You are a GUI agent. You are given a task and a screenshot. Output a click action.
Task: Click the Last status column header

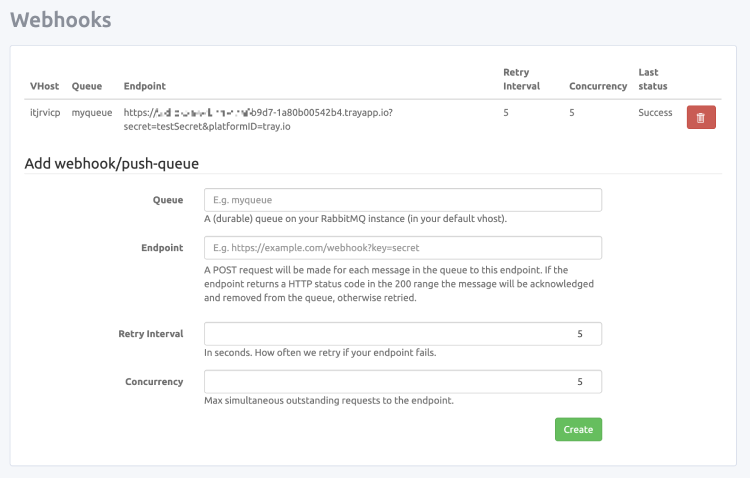(652, 79)
